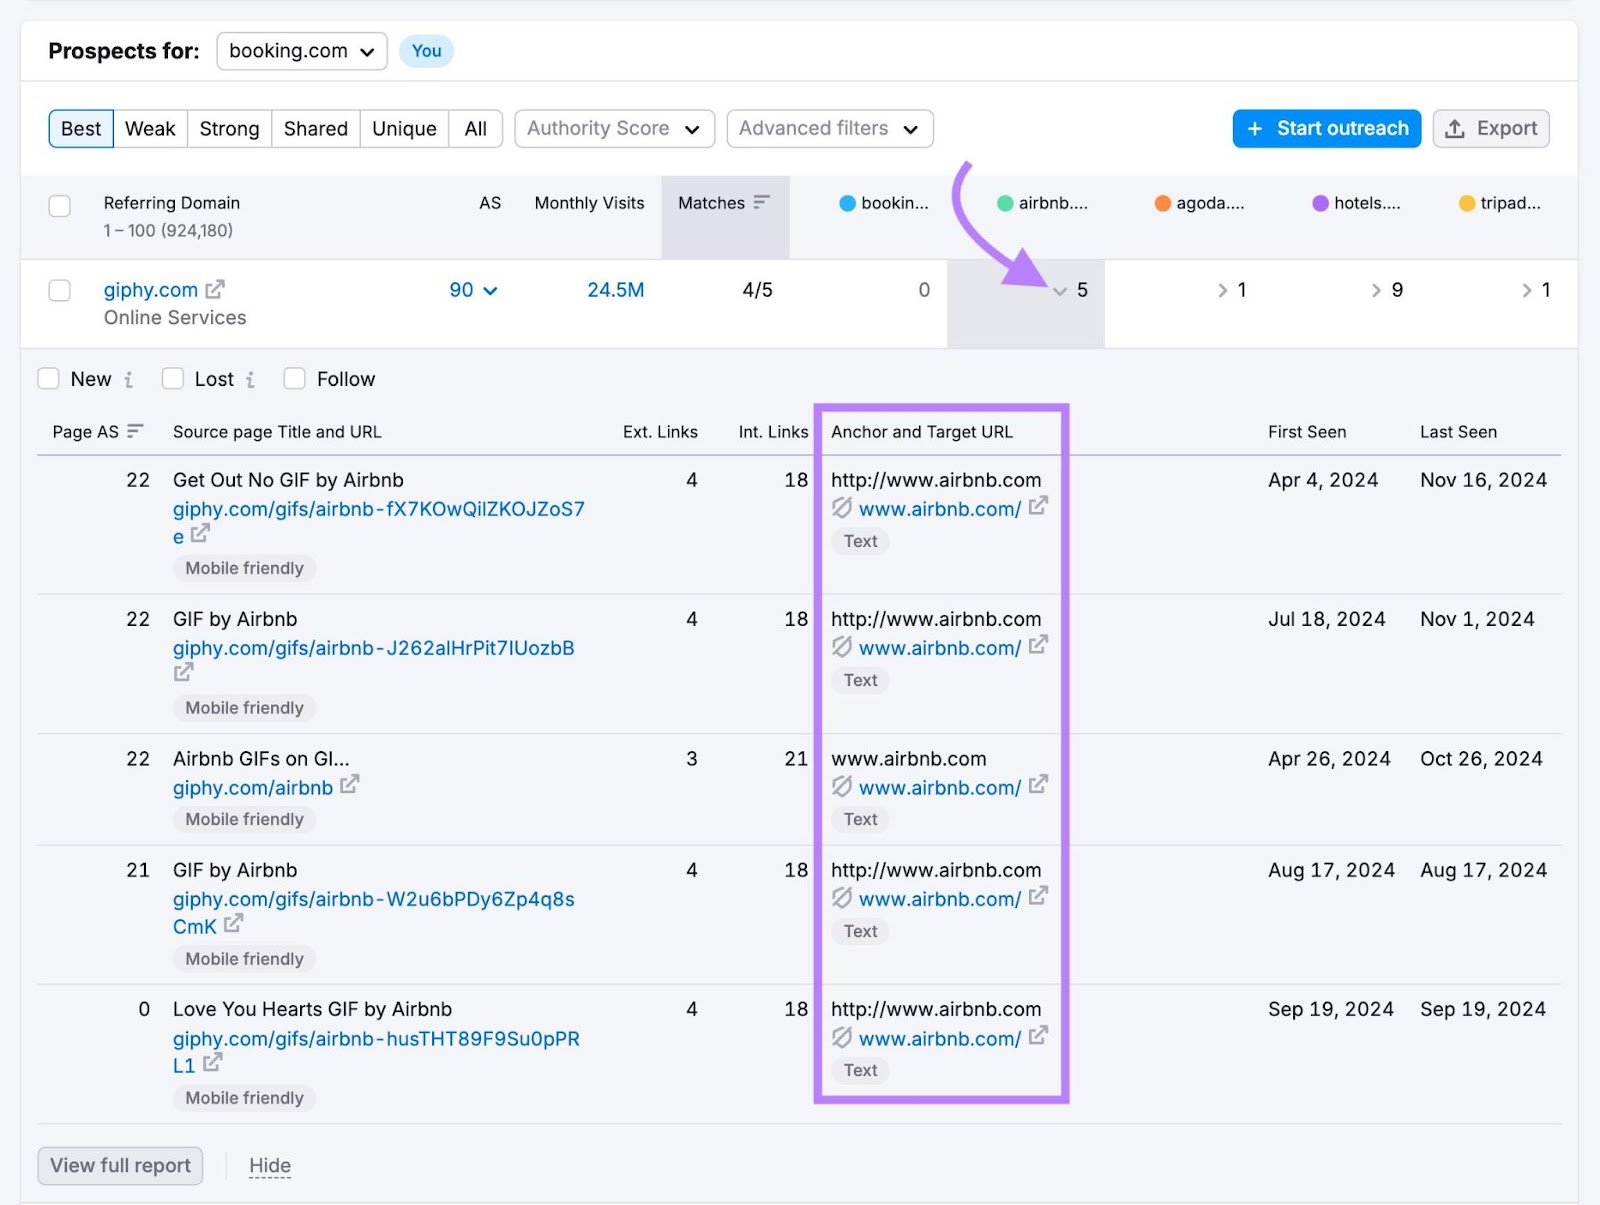Click the Monthly Visits column header
Image resolution: width=1600 pixels, height=1205 pixels.
coord(589,203)
